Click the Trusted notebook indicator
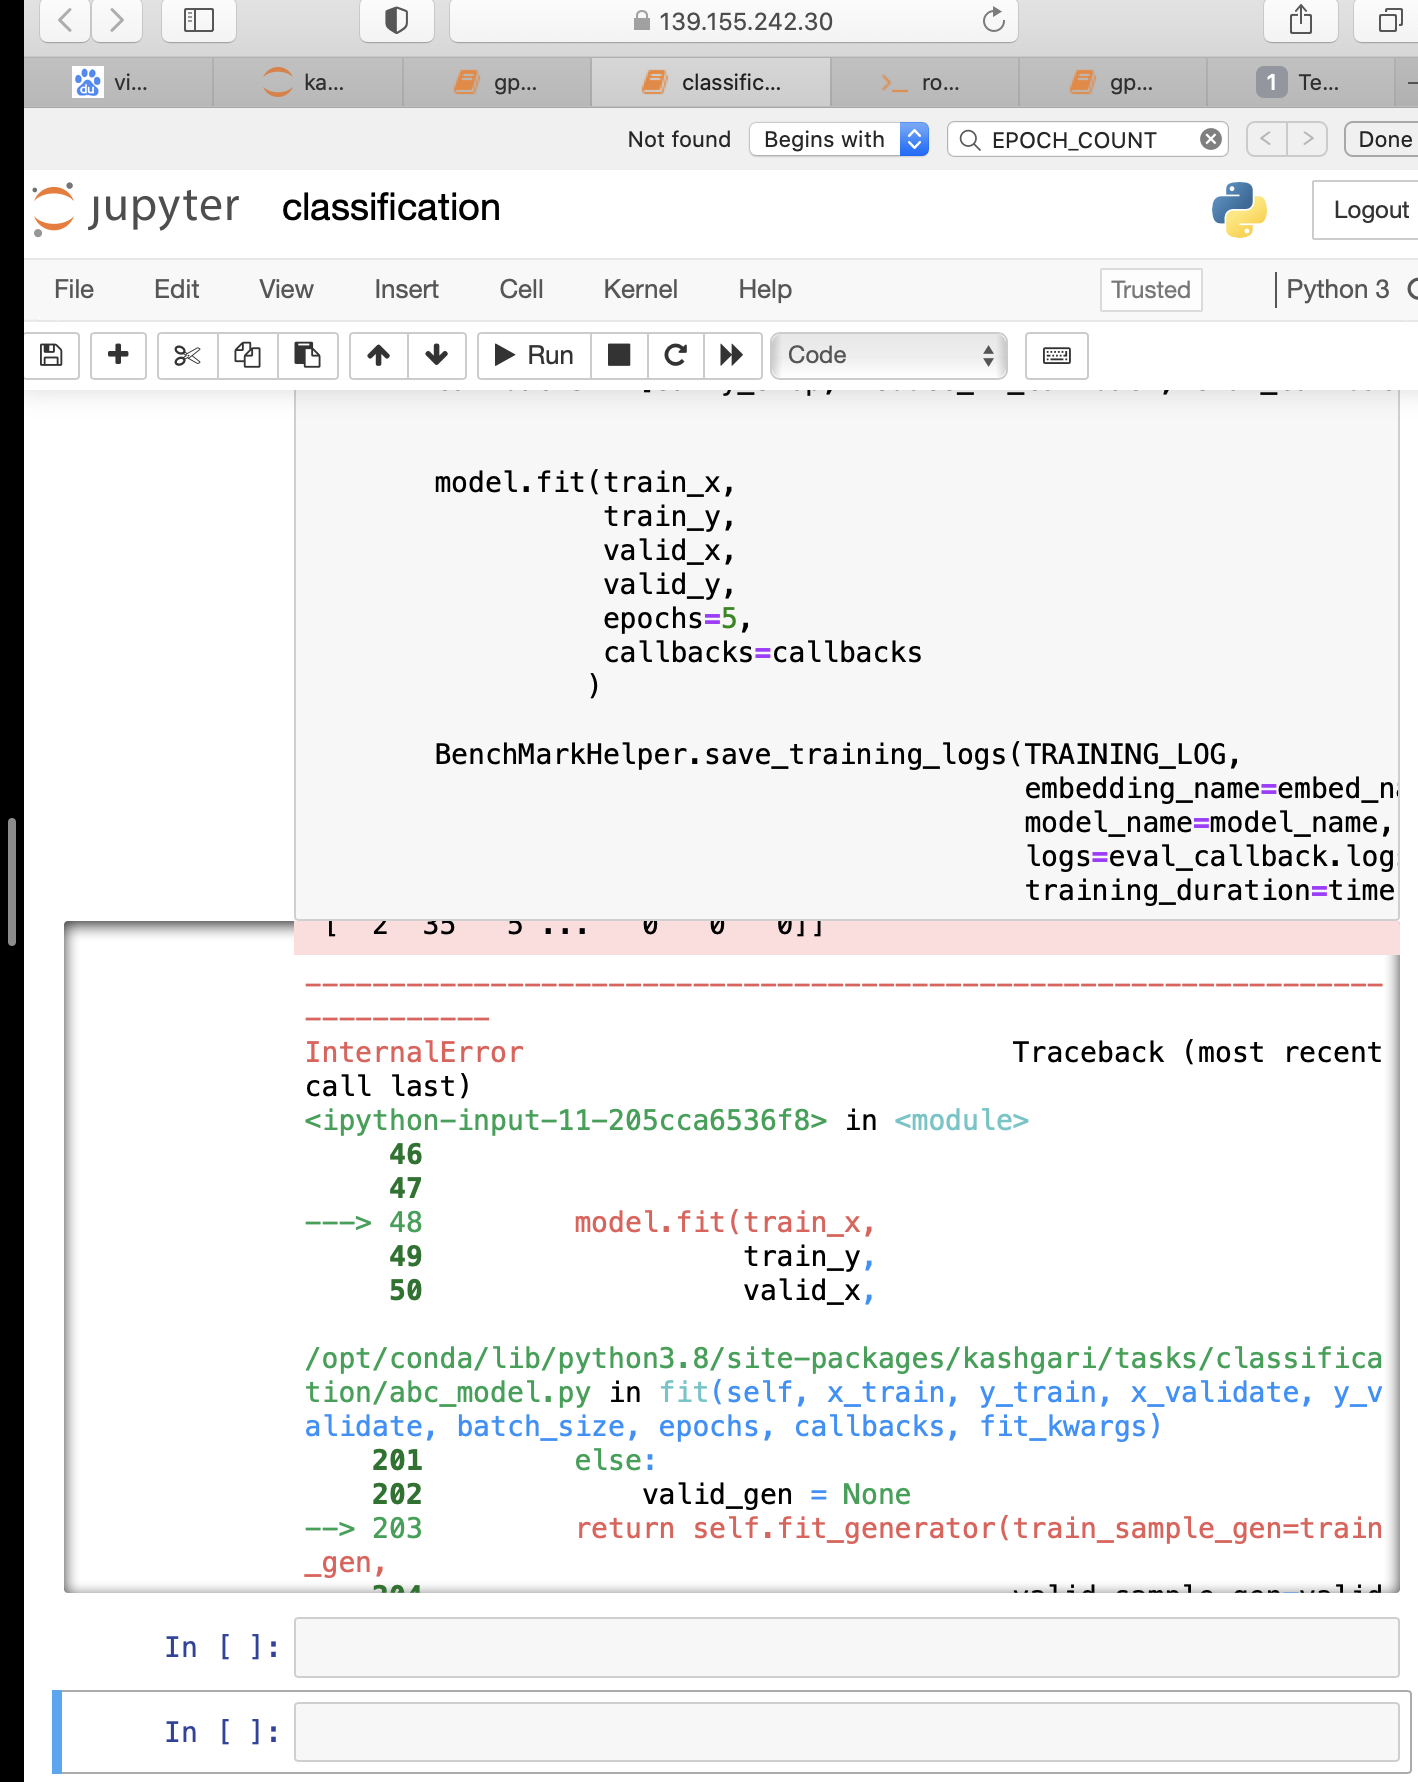Screen dimensions: 1418x1782 click(x=1151, y=290)
